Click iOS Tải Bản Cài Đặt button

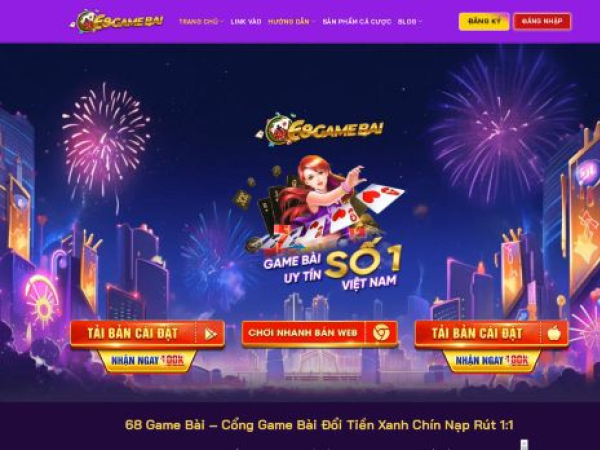click(491, 334)
